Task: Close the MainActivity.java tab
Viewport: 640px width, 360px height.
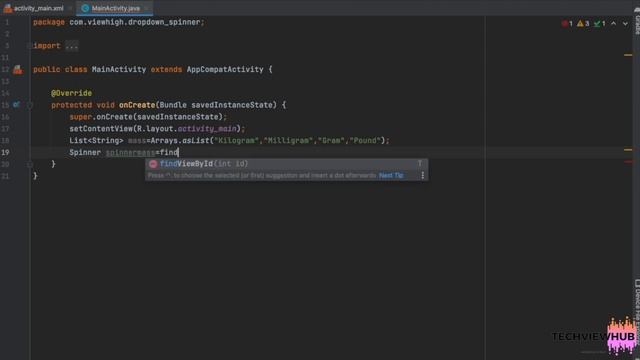Action: [x=148, y=8]
